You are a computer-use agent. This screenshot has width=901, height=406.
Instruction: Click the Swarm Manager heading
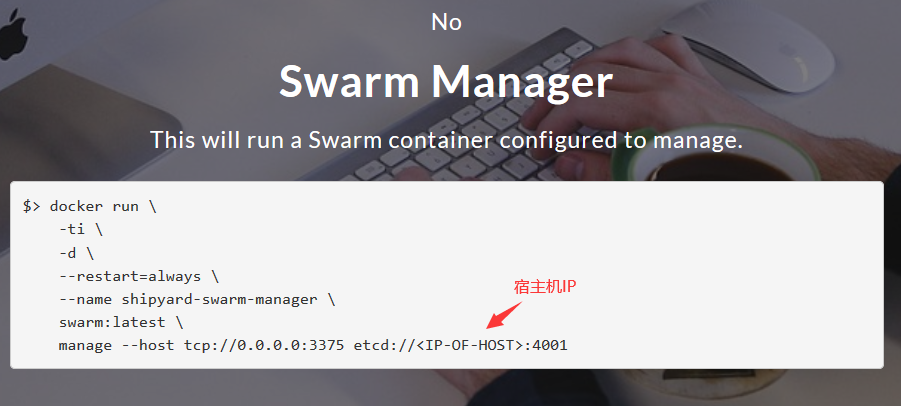pos(446,81)
